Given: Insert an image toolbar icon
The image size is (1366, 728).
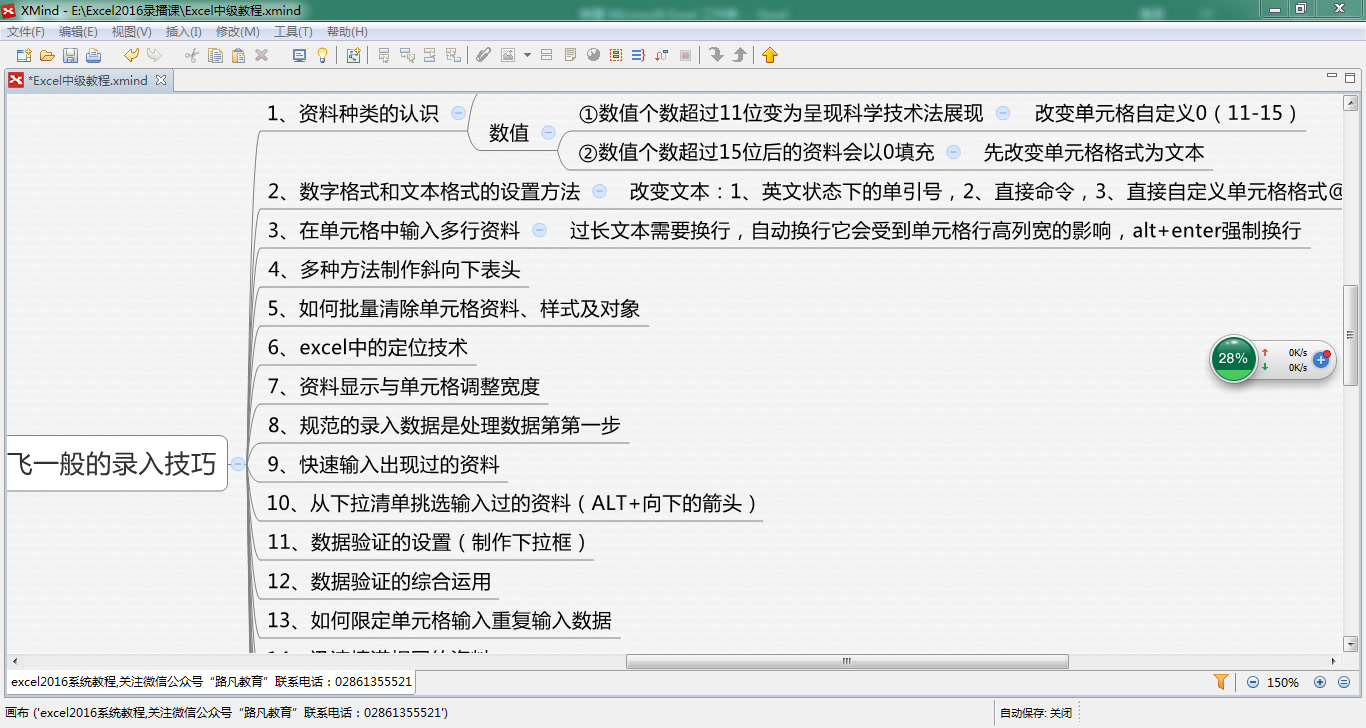Looking at the screenshot, I should click(507, 55).
